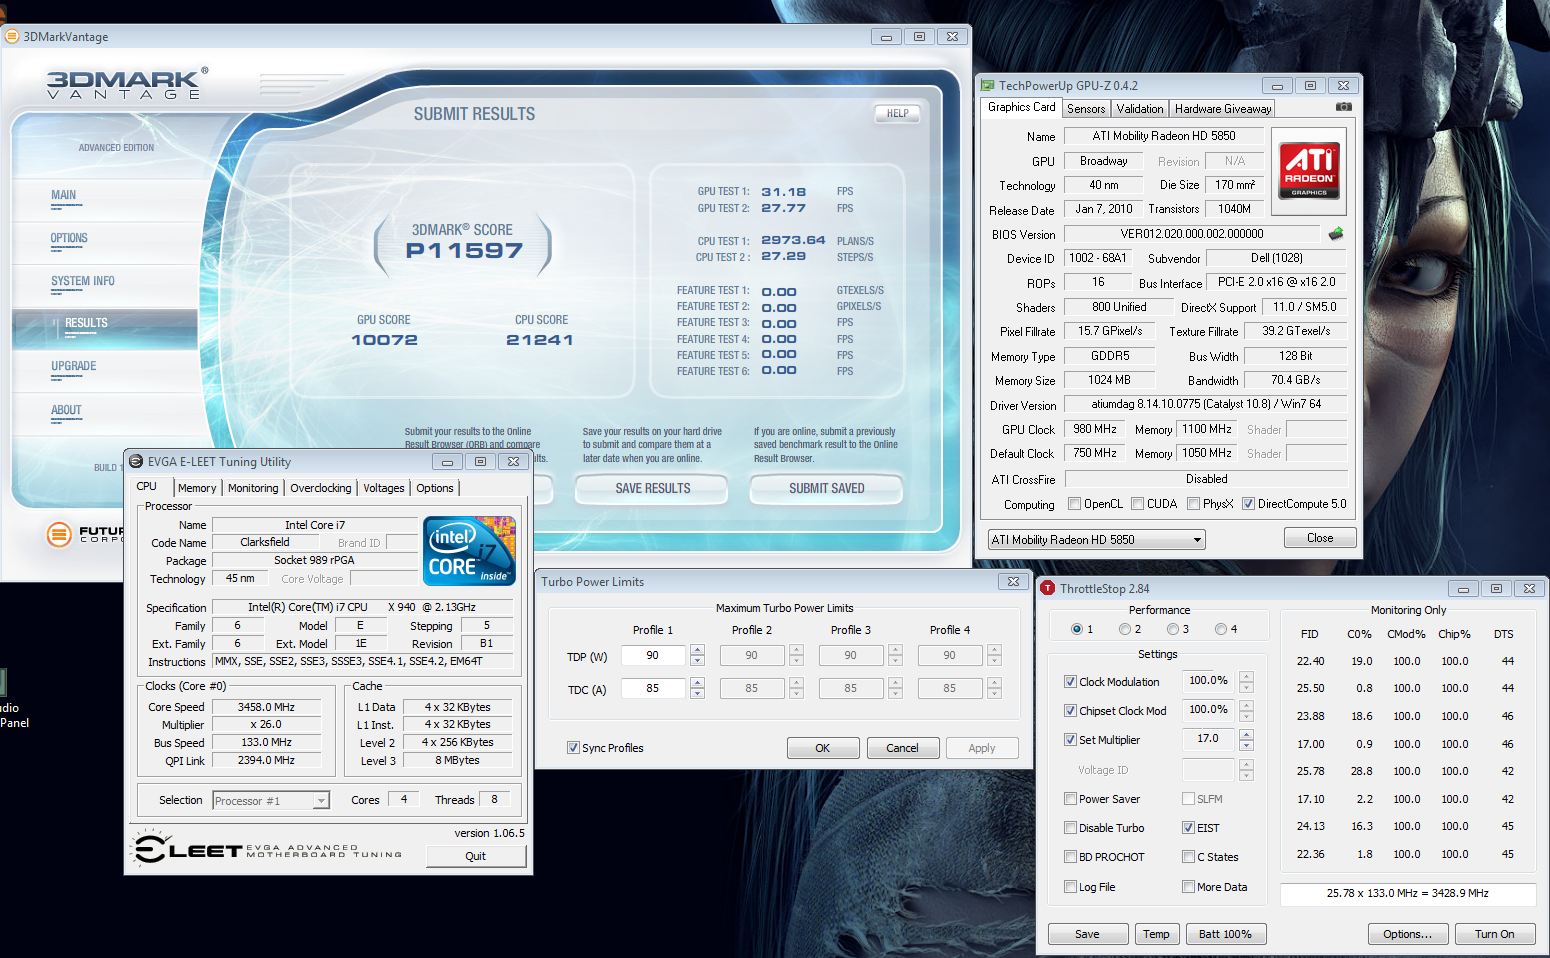Switch to the Sensors tab in GPU-Z

(x=1086, y=108)
